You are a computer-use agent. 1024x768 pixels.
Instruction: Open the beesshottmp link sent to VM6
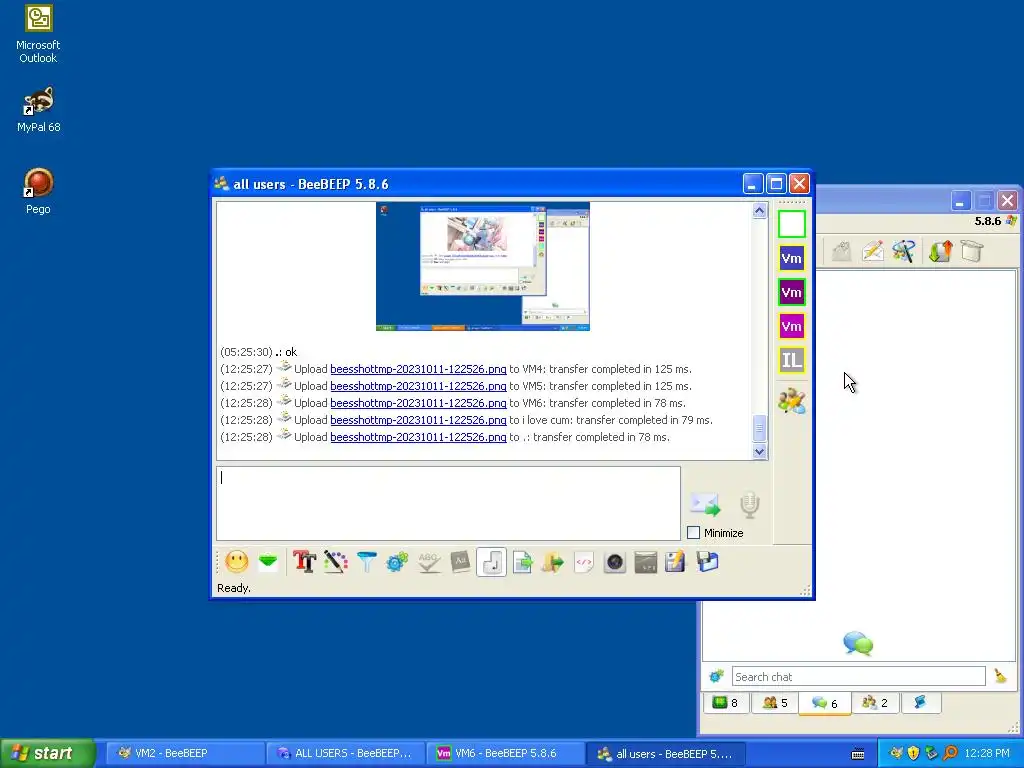[x=418, y=403]
